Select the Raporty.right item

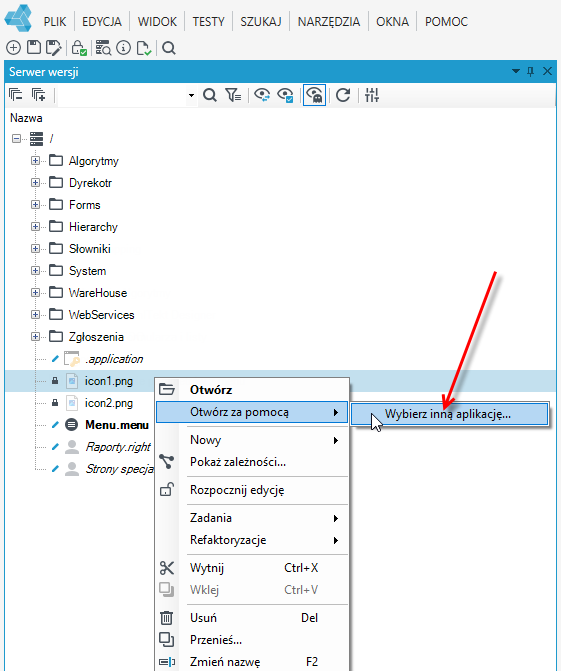[118, 447]
